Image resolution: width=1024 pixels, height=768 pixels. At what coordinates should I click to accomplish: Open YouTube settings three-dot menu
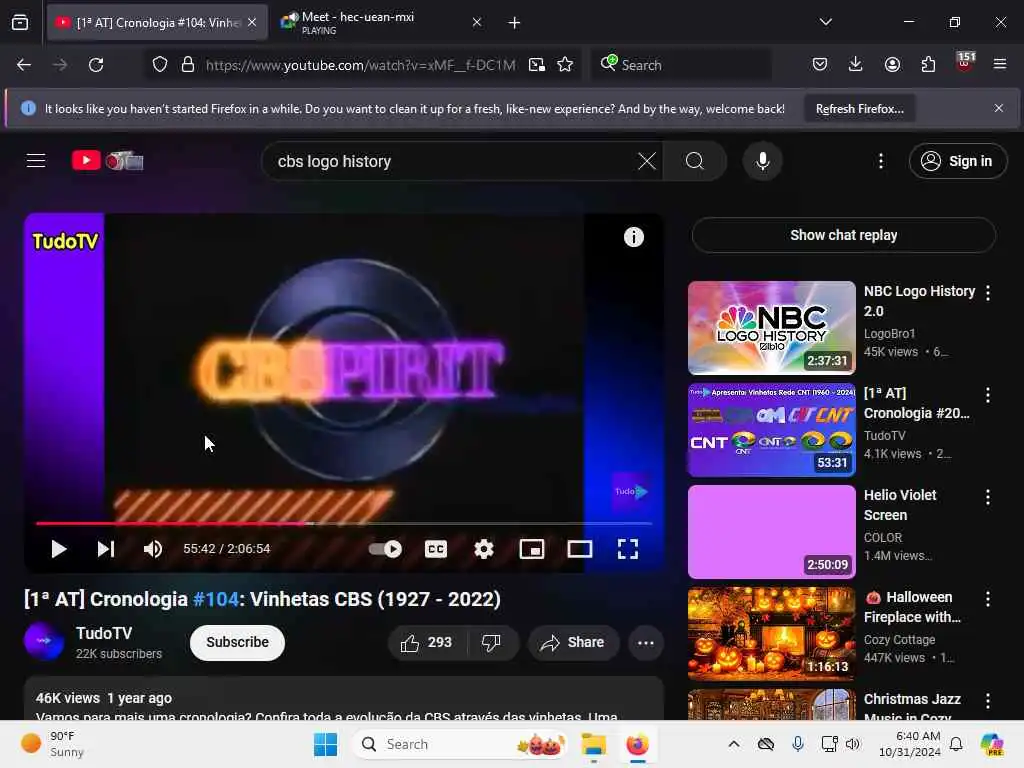881,161
